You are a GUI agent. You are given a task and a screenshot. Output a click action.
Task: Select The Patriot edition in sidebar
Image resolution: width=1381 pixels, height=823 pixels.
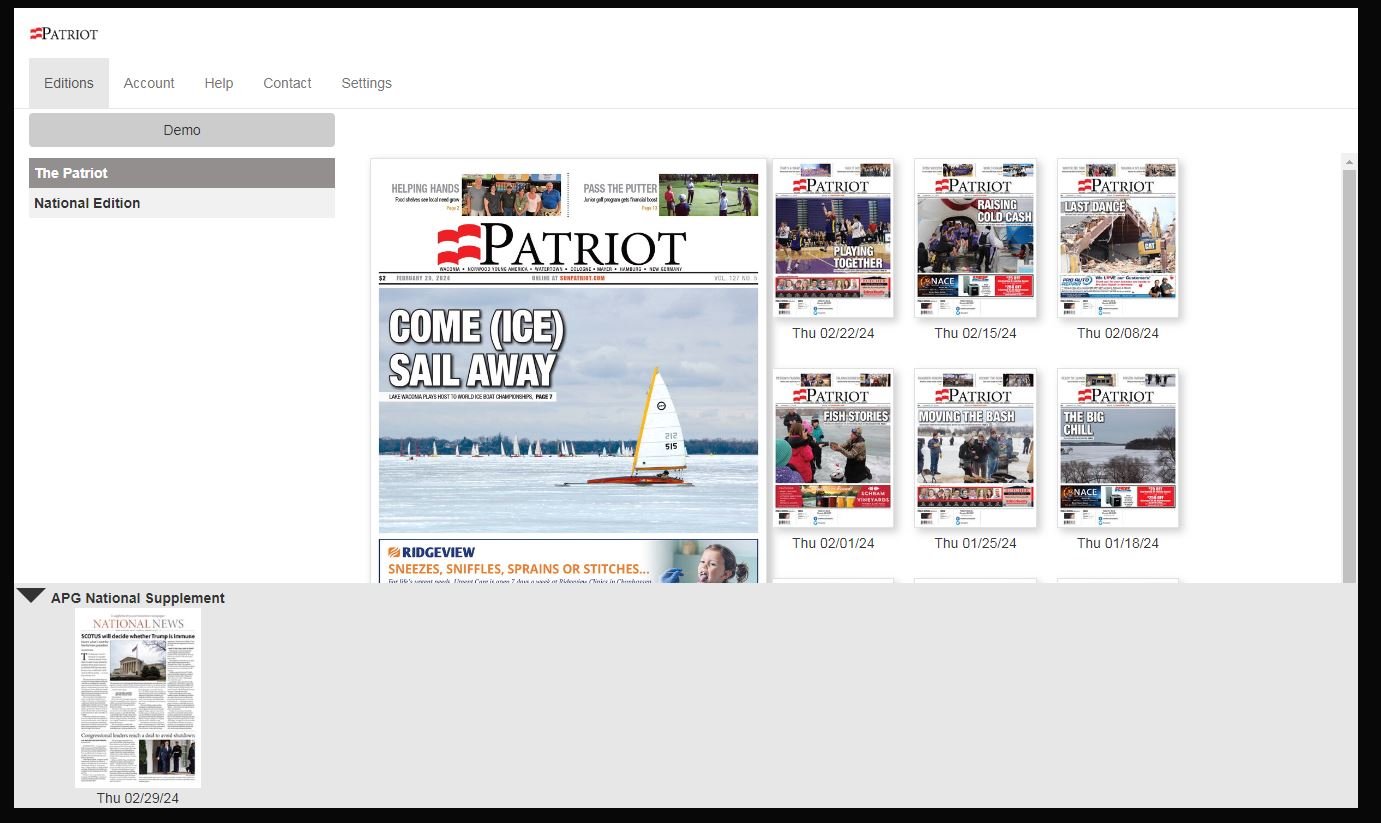pyautogui.click(x=181, y=173)
